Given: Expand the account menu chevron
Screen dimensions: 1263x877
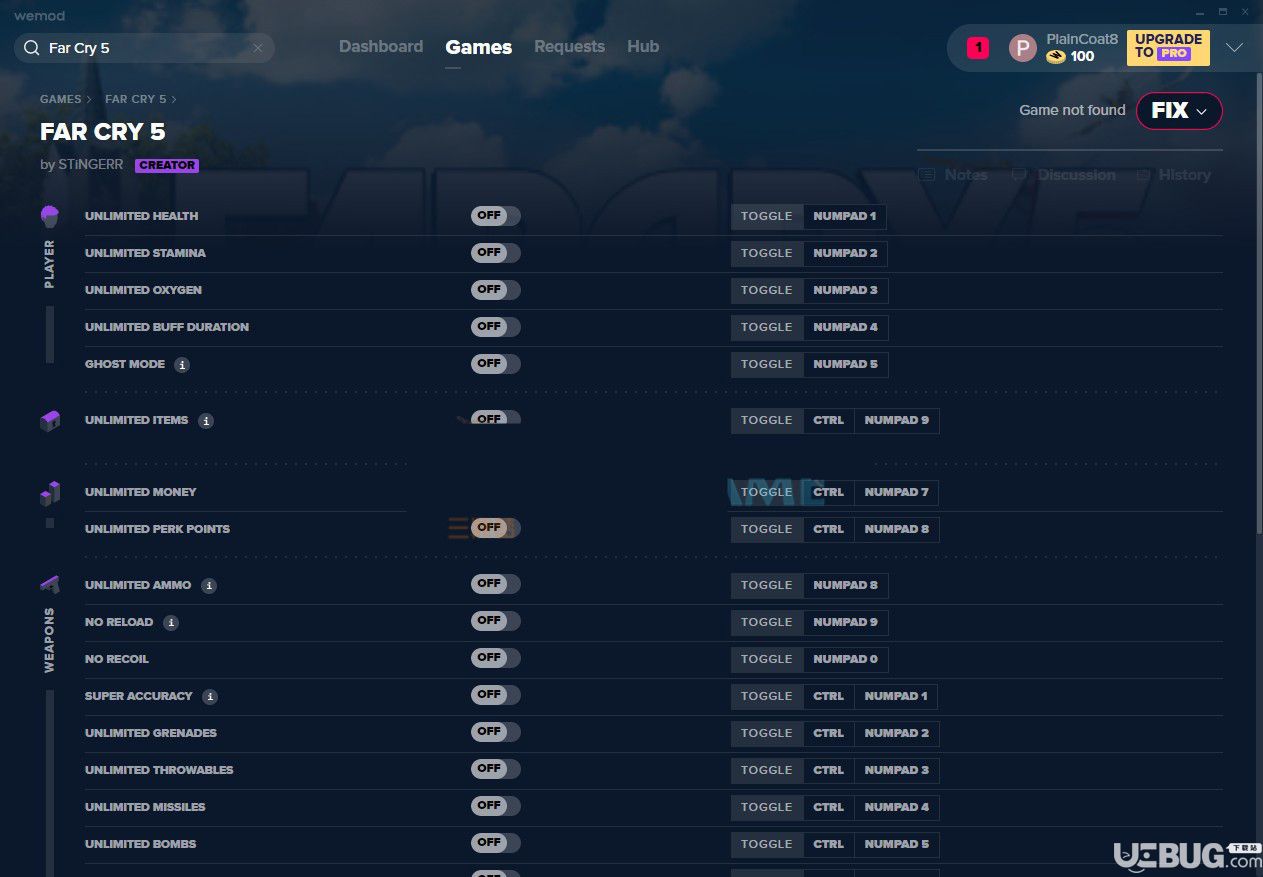Looking at the screenshot, I should click(x=1234, y=48).
